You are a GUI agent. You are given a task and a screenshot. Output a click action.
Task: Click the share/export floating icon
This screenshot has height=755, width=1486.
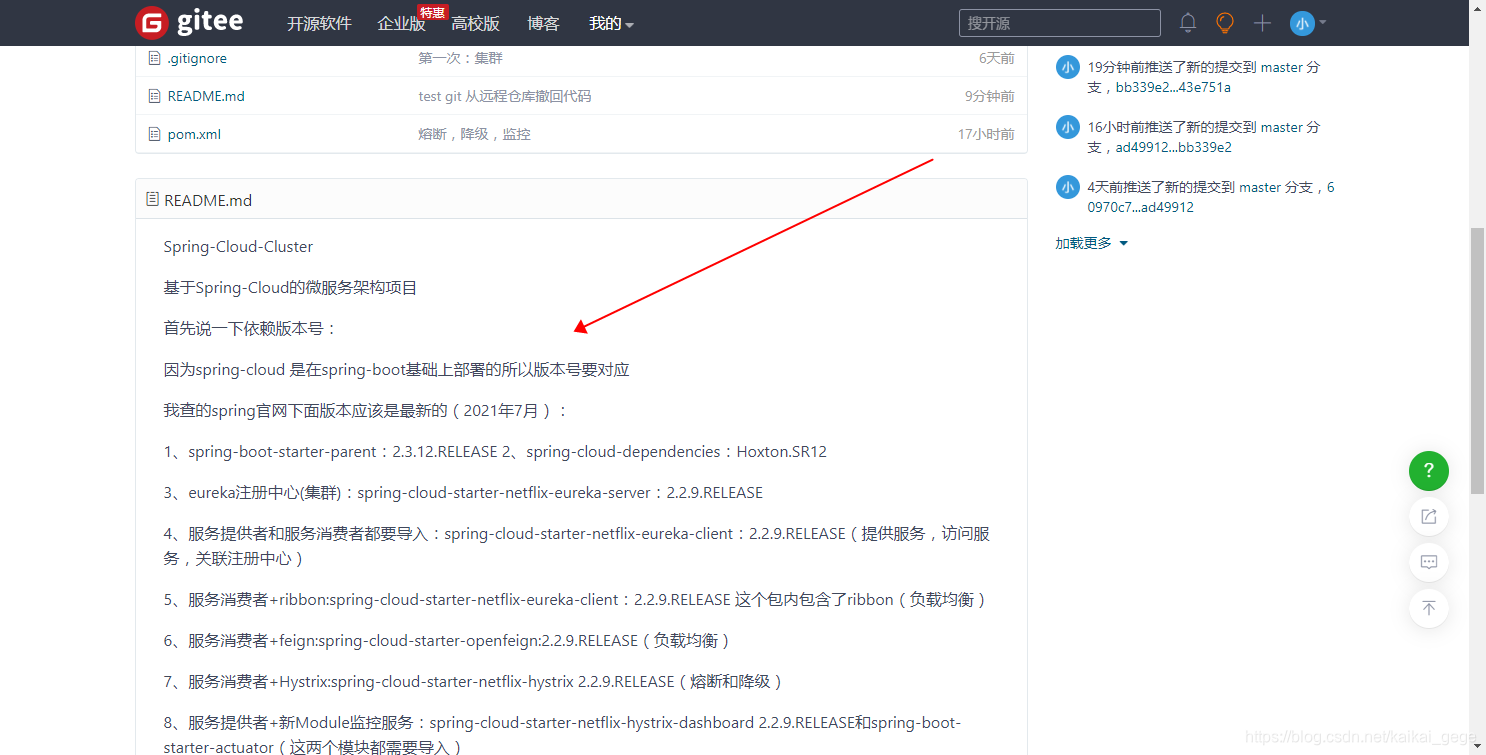coord(1428,516)
